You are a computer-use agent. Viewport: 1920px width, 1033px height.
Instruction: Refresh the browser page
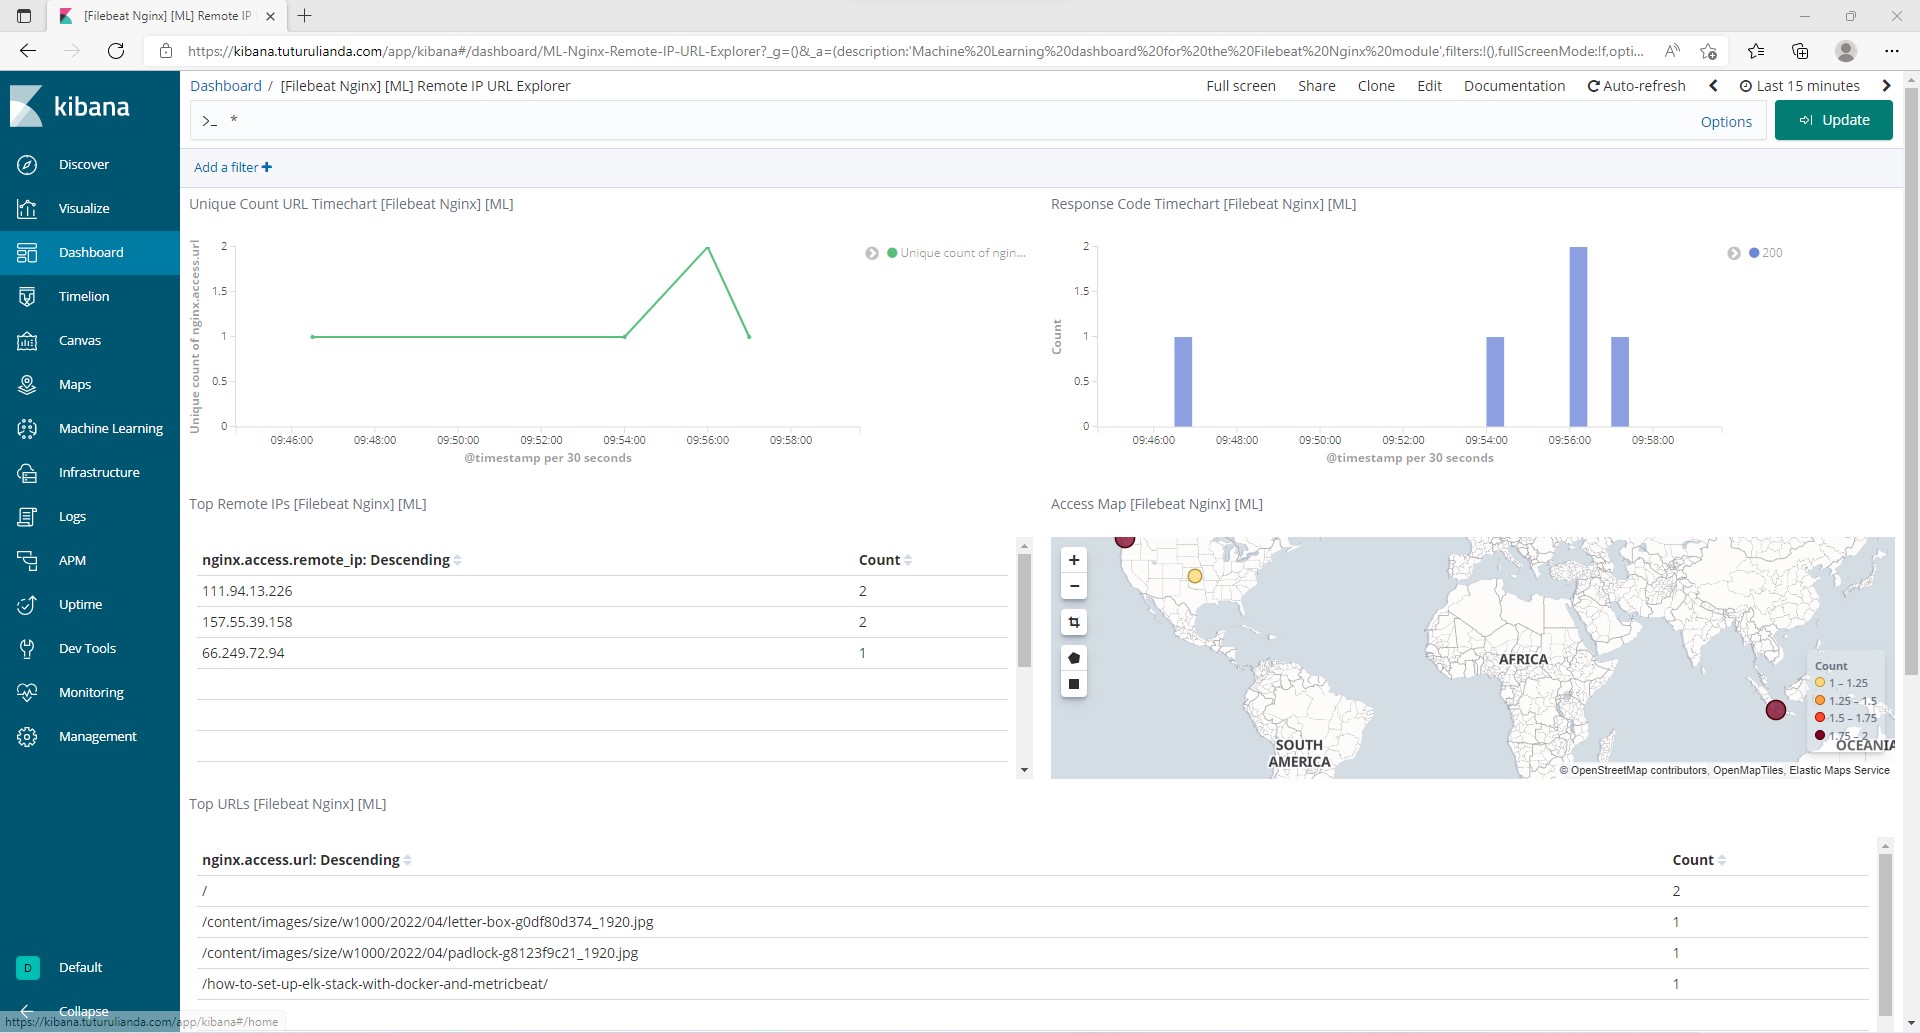click(x=116, y=50)
